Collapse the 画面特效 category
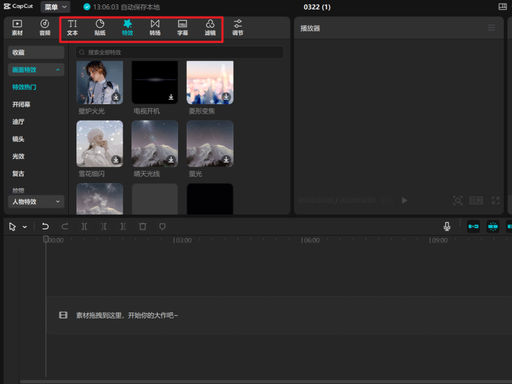Image resolution: width=512 pixels, height=384 pixels. click(36, 70)
